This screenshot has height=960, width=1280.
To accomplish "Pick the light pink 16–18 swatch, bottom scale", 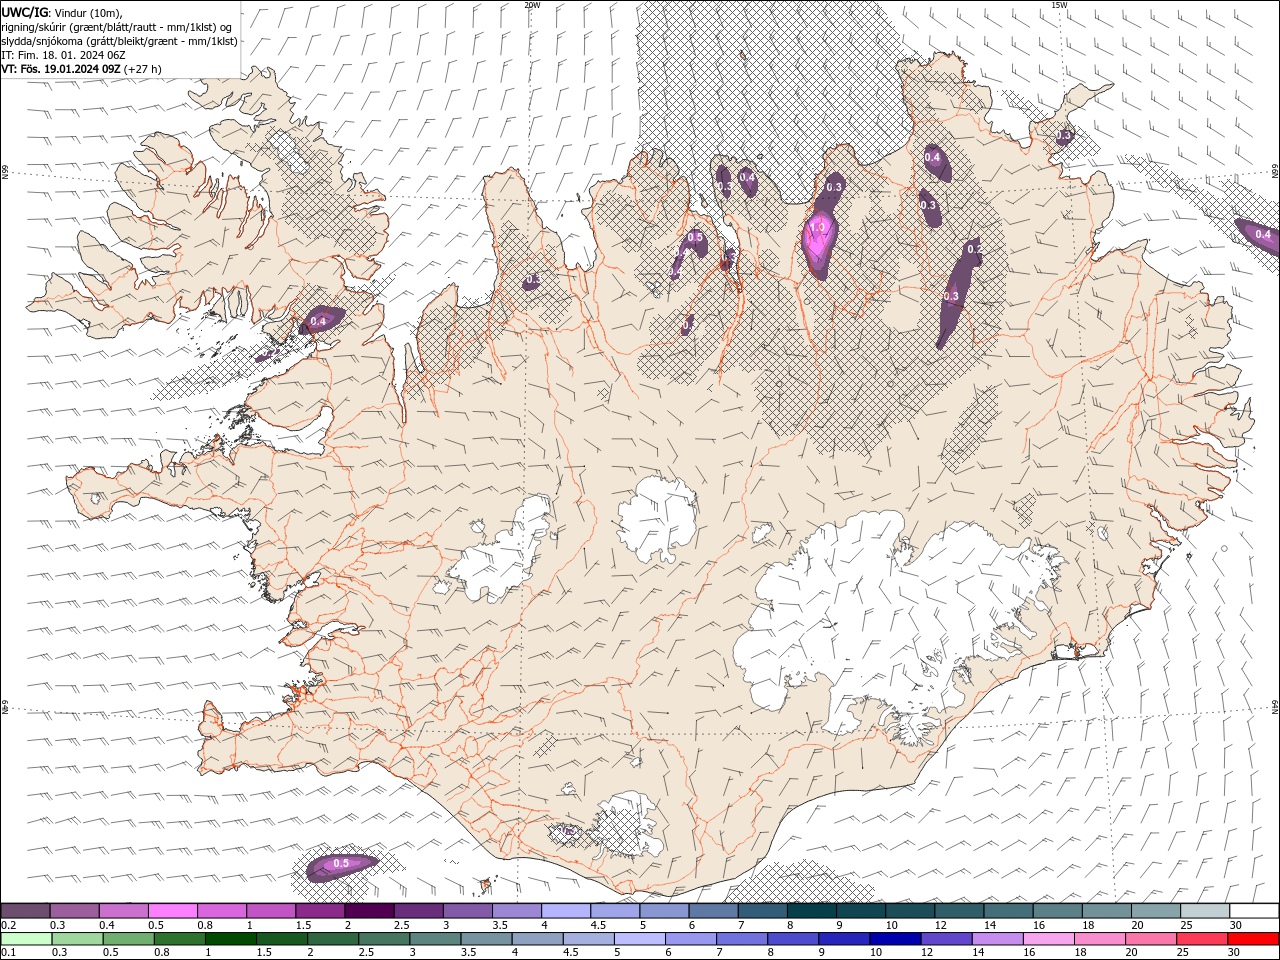I will pos(1047,939).
